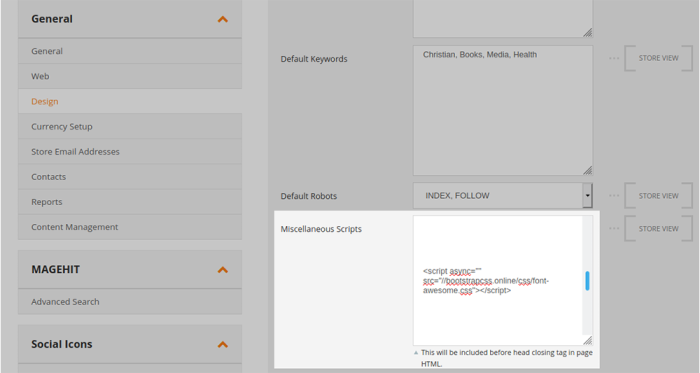The width and height of the screenshot is (700, 373).
Task: Click the Default Keywords field label
Action: coord(314,59)
